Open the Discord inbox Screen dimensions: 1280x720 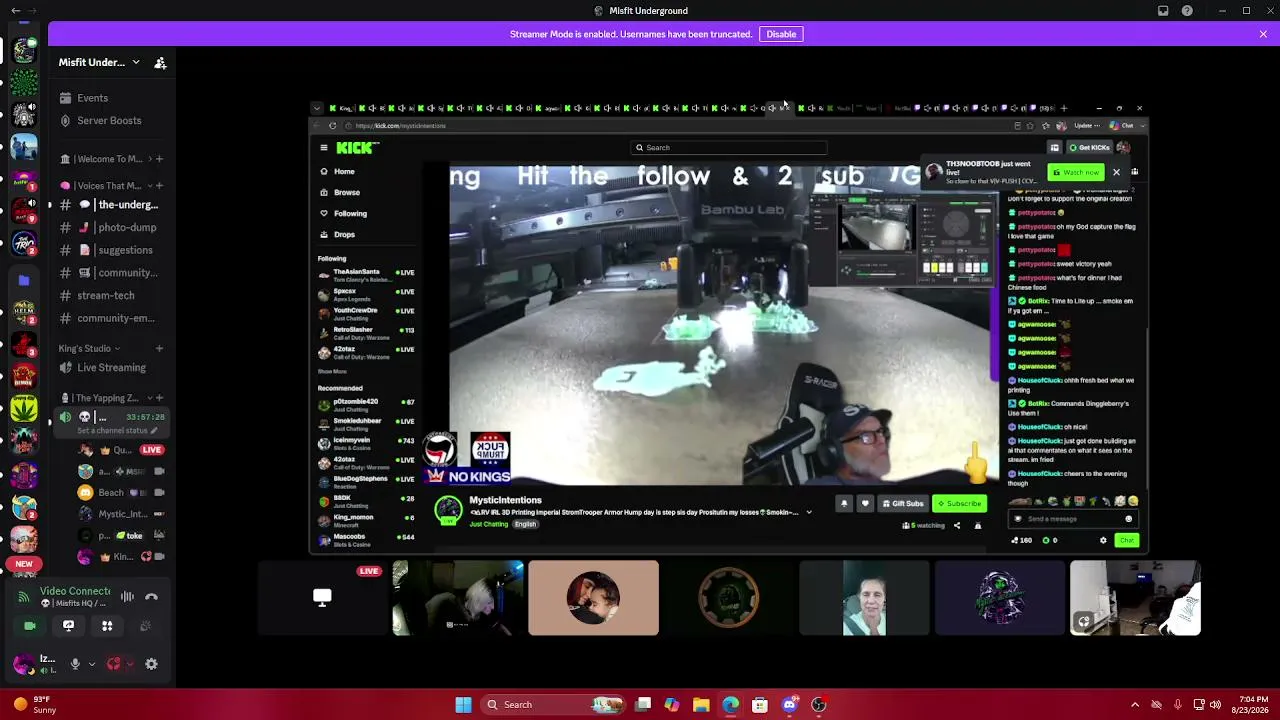(1163, 11)
